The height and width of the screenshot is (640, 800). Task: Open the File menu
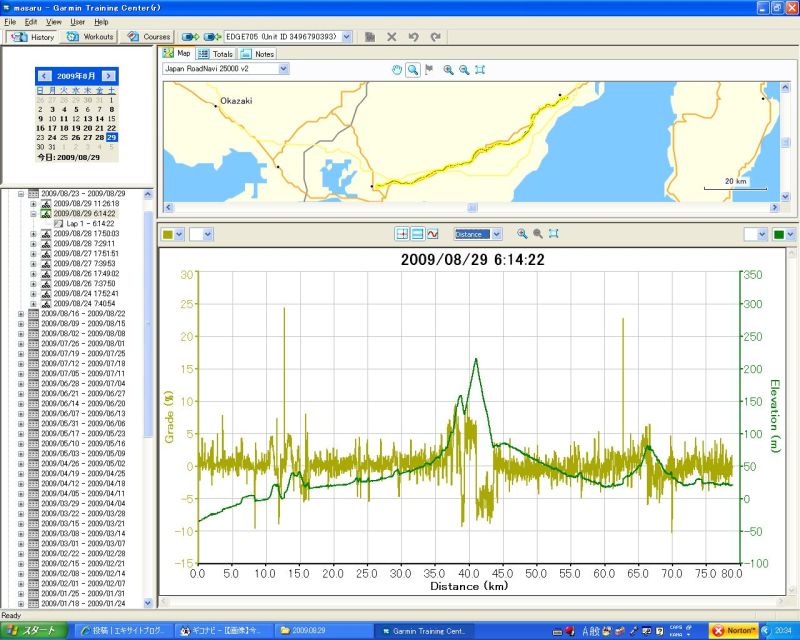10,22
